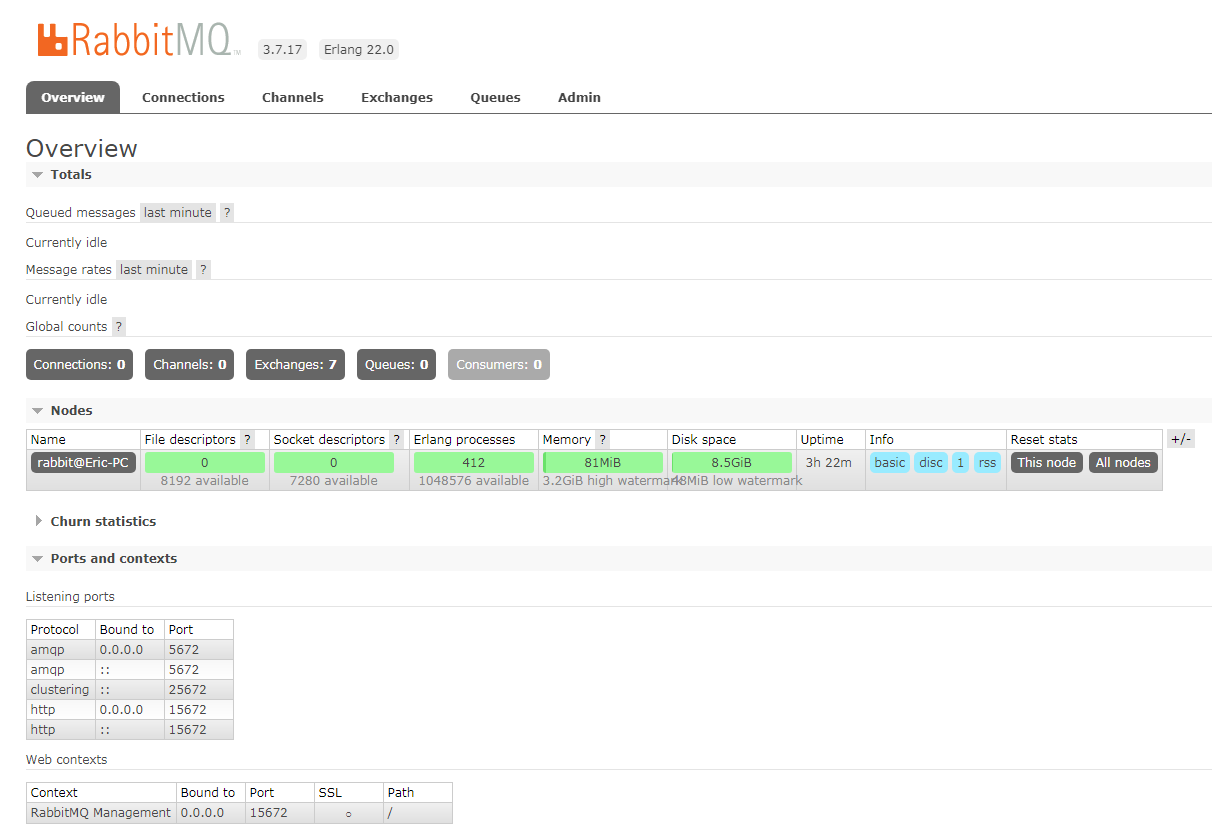Open node rabbit@Eric-PC details
Viewport: 1212px width, 837px height.
click(84, 462)
